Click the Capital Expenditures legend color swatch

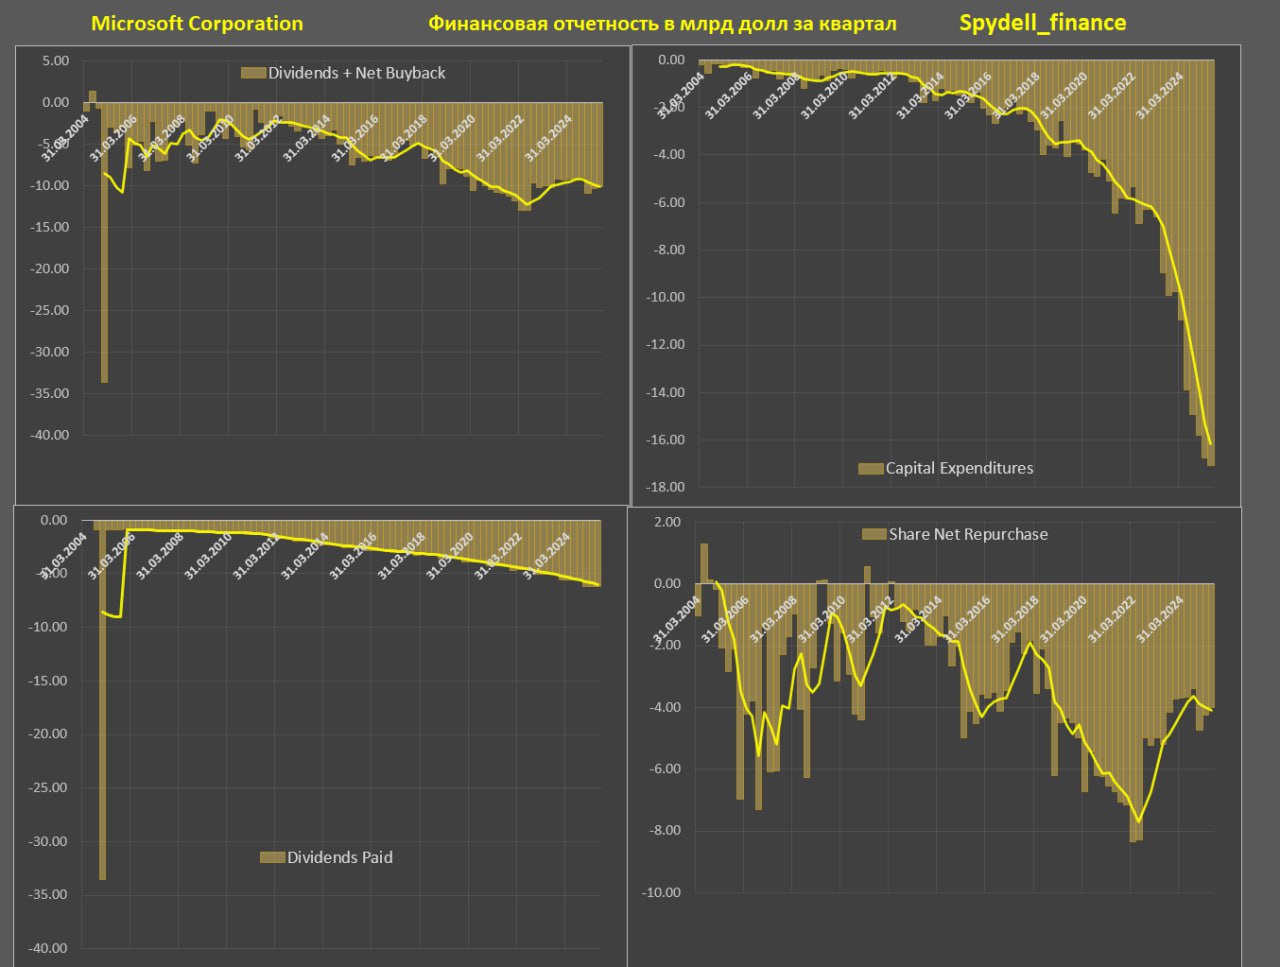pyautogui.click(x=871, y=468)
